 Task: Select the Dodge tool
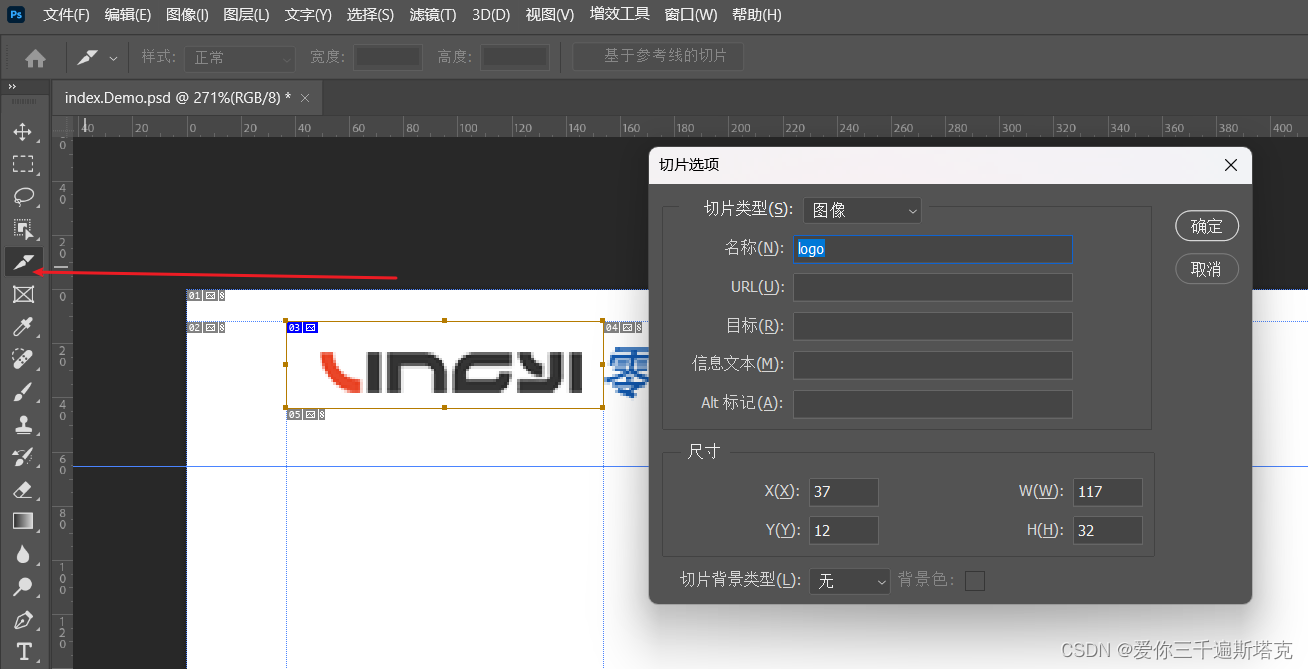click(x=23, y=586)
